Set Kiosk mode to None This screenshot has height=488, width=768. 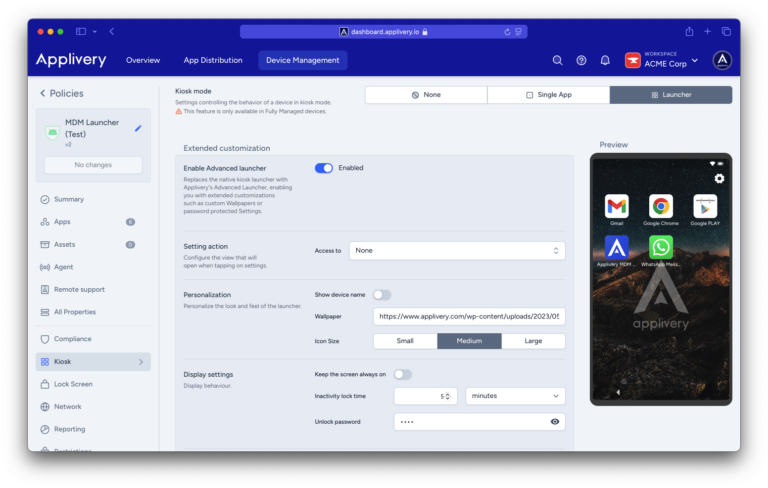(x=426, y=95)
